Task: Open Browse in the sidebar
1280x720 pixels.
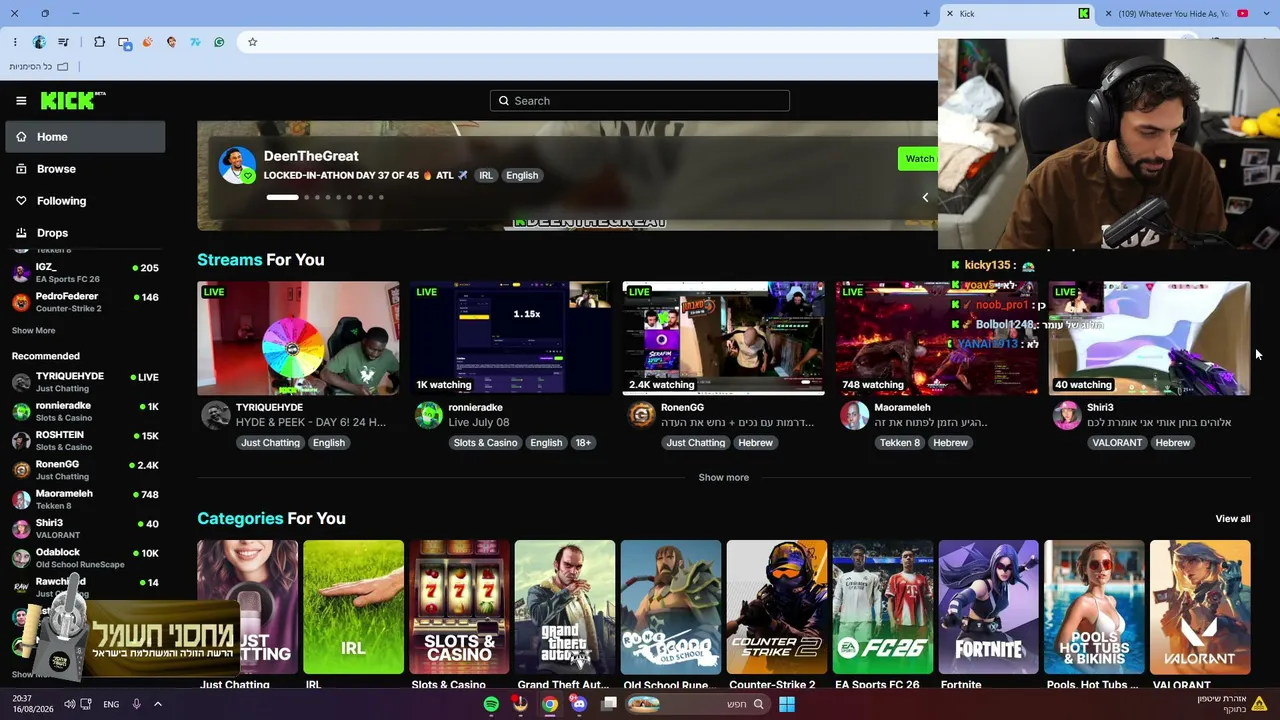Action: (x=85, y=169)
